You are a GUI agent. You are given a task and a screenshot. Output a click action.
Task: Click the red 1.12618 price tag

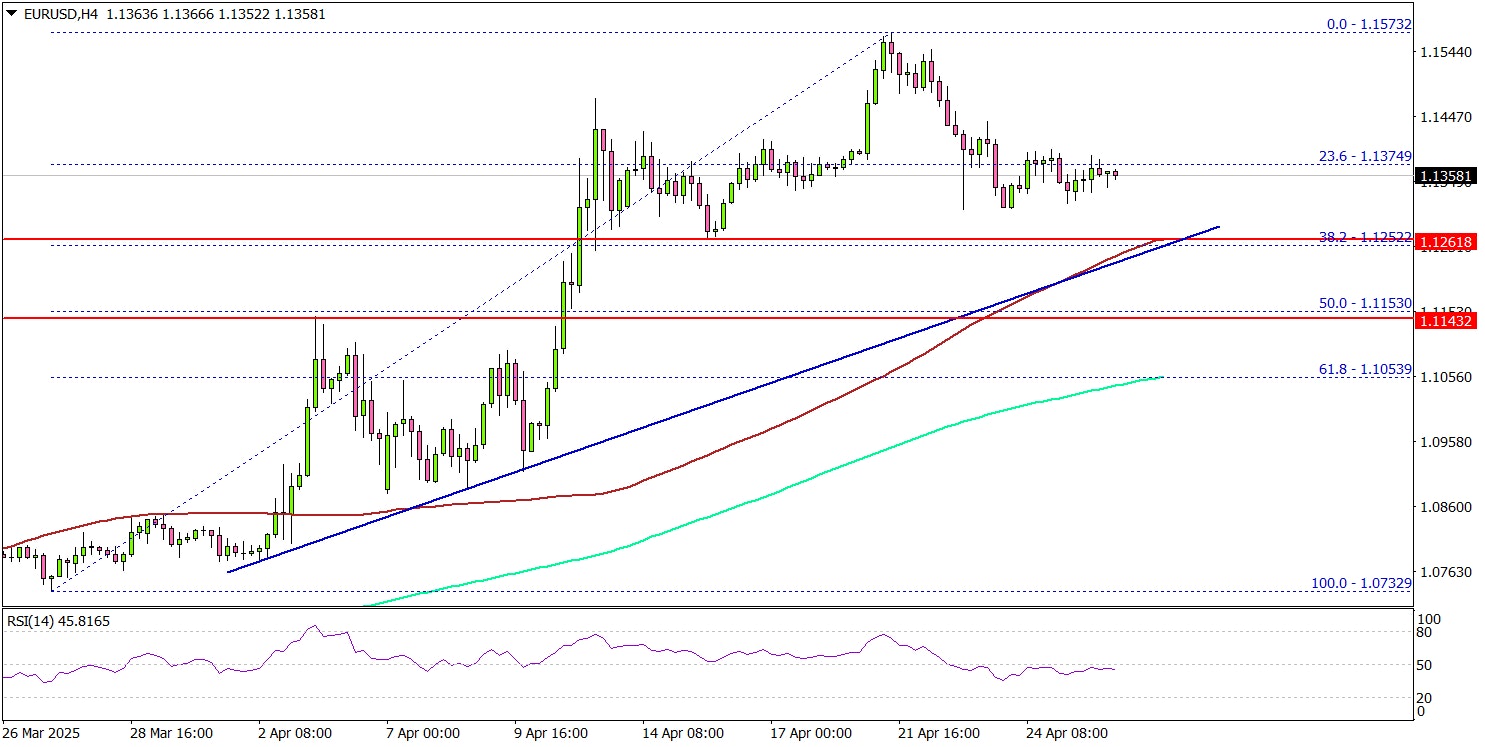1448,241
